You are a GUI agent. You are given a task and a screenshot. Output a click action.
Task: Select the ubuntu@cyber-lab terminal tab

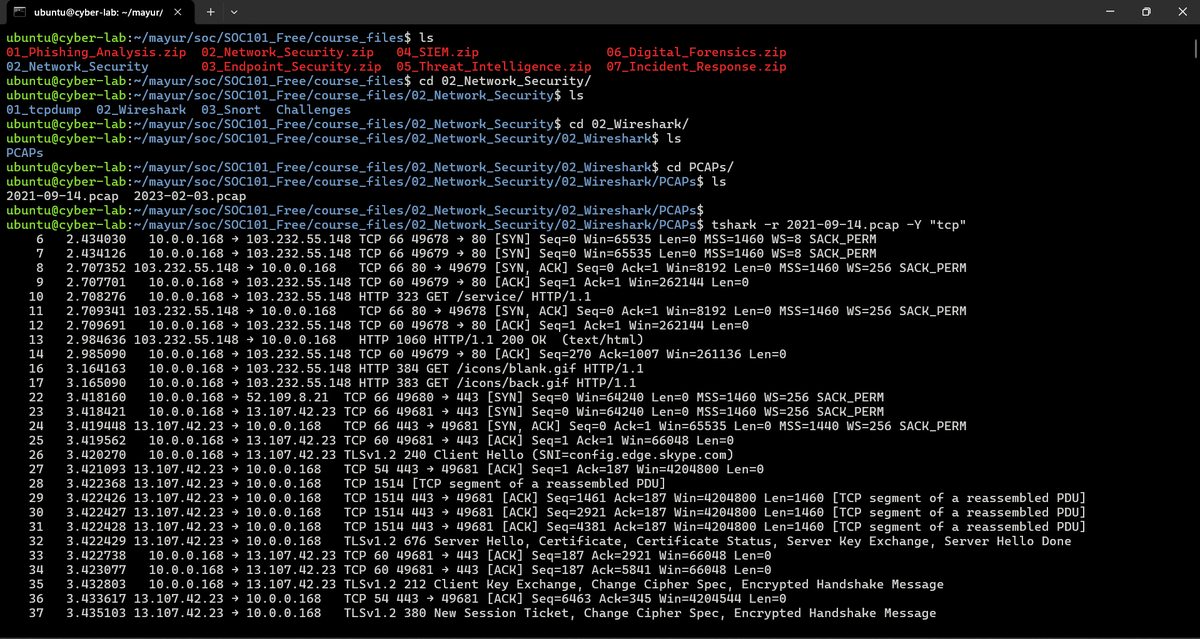tap(96, 13)
